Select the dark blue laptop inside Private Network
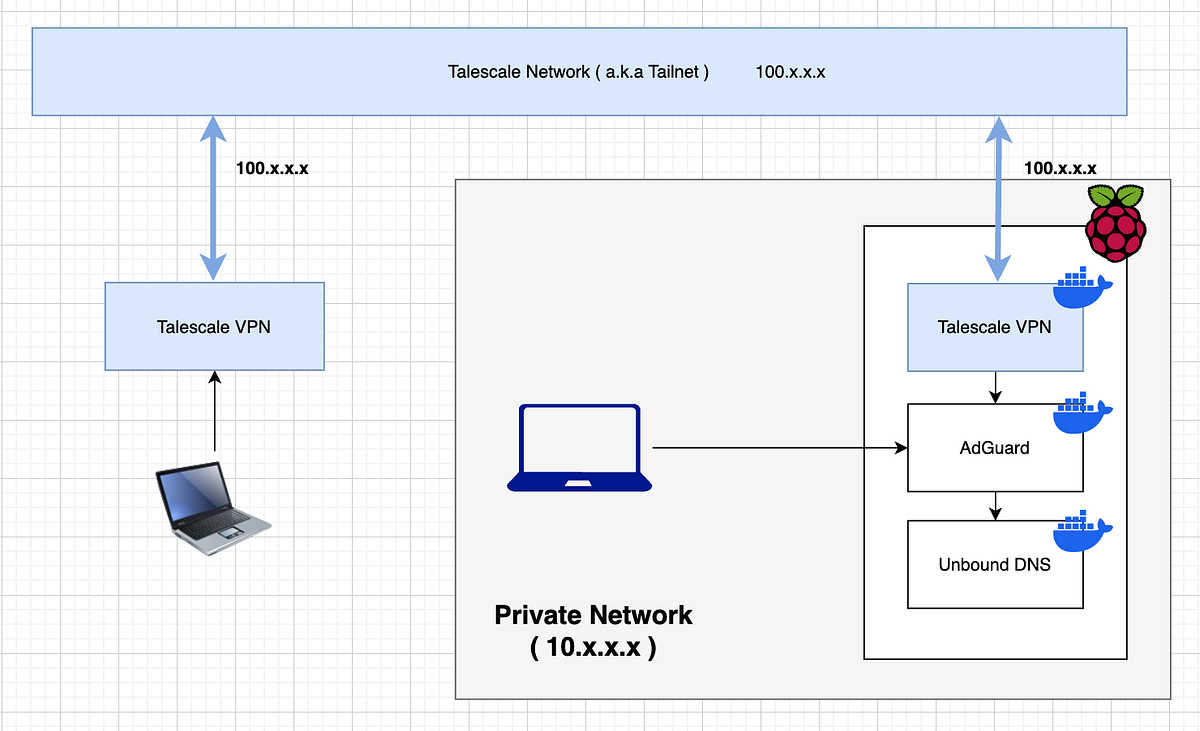 click(x=578, y=447)
